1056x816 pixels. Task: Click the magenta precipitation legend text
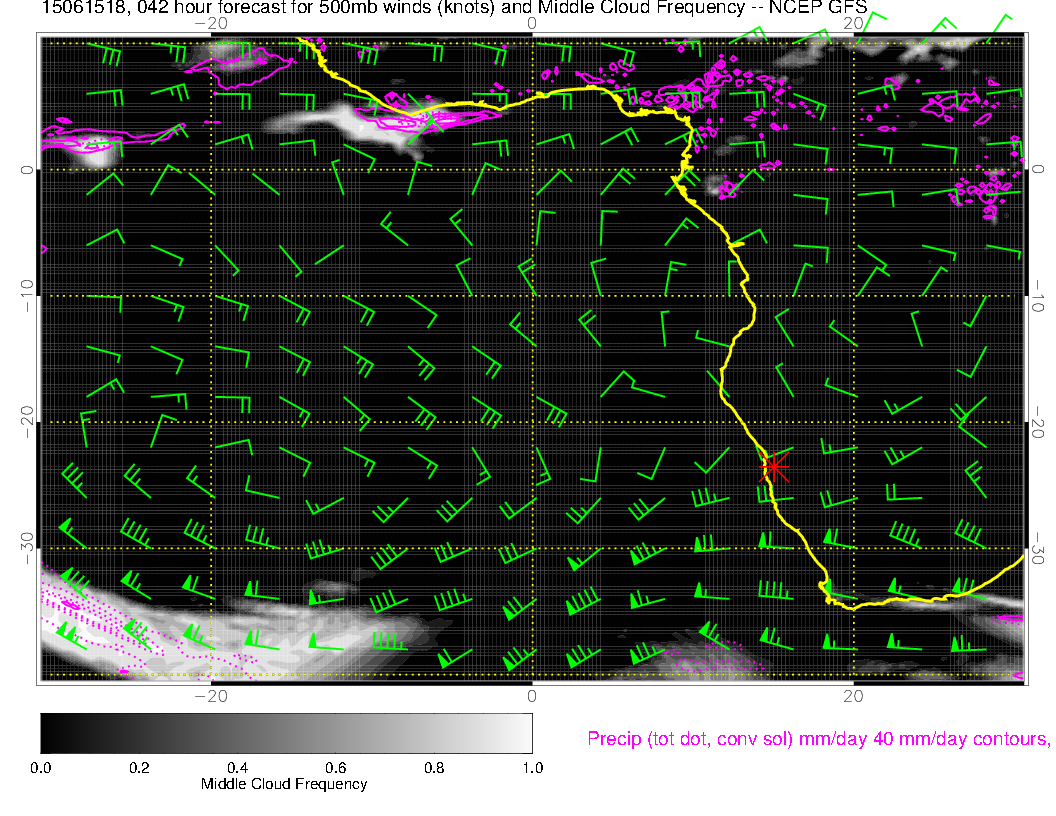(818, 740)
